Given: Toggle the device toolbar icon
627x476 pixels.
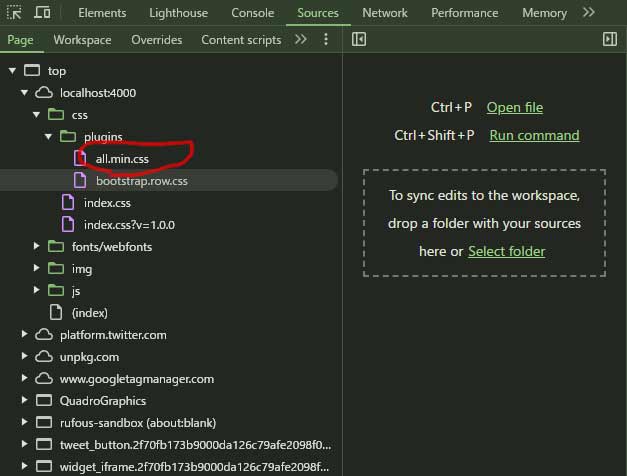Looking at the screenshot, I should [x=42, y=13].
